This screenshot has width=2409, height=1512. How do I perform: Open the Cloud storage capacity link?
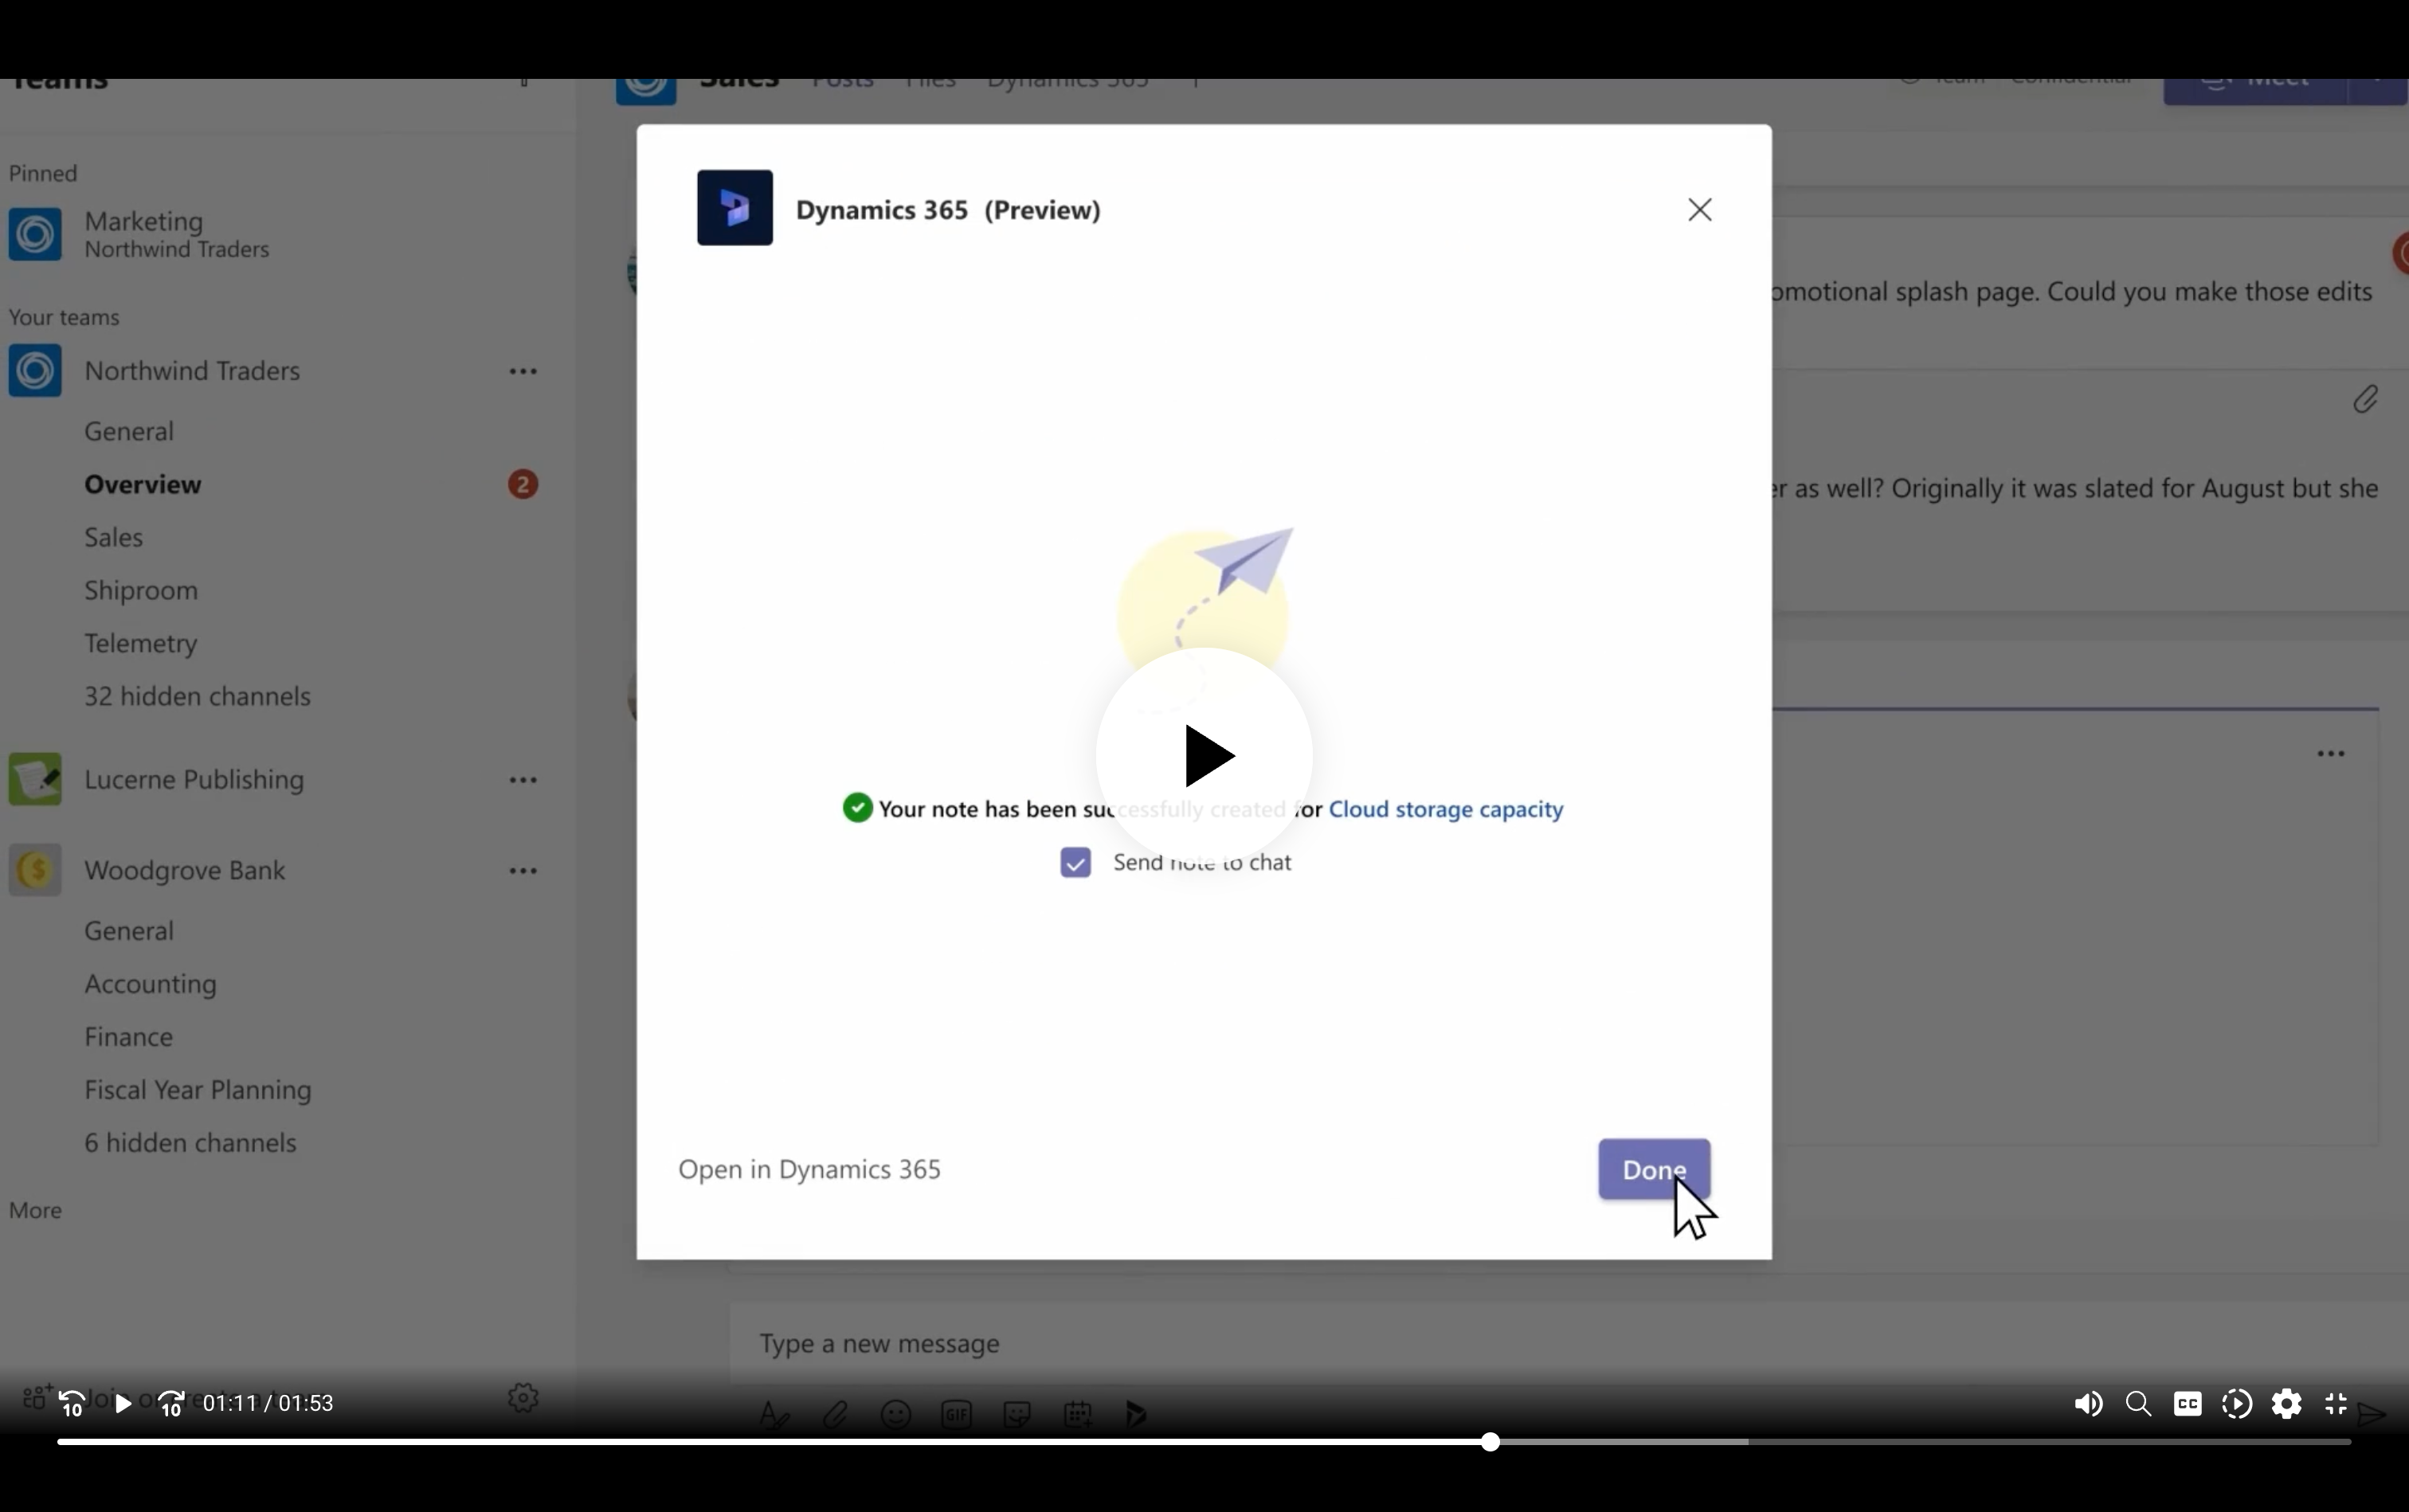point(1445,809)
